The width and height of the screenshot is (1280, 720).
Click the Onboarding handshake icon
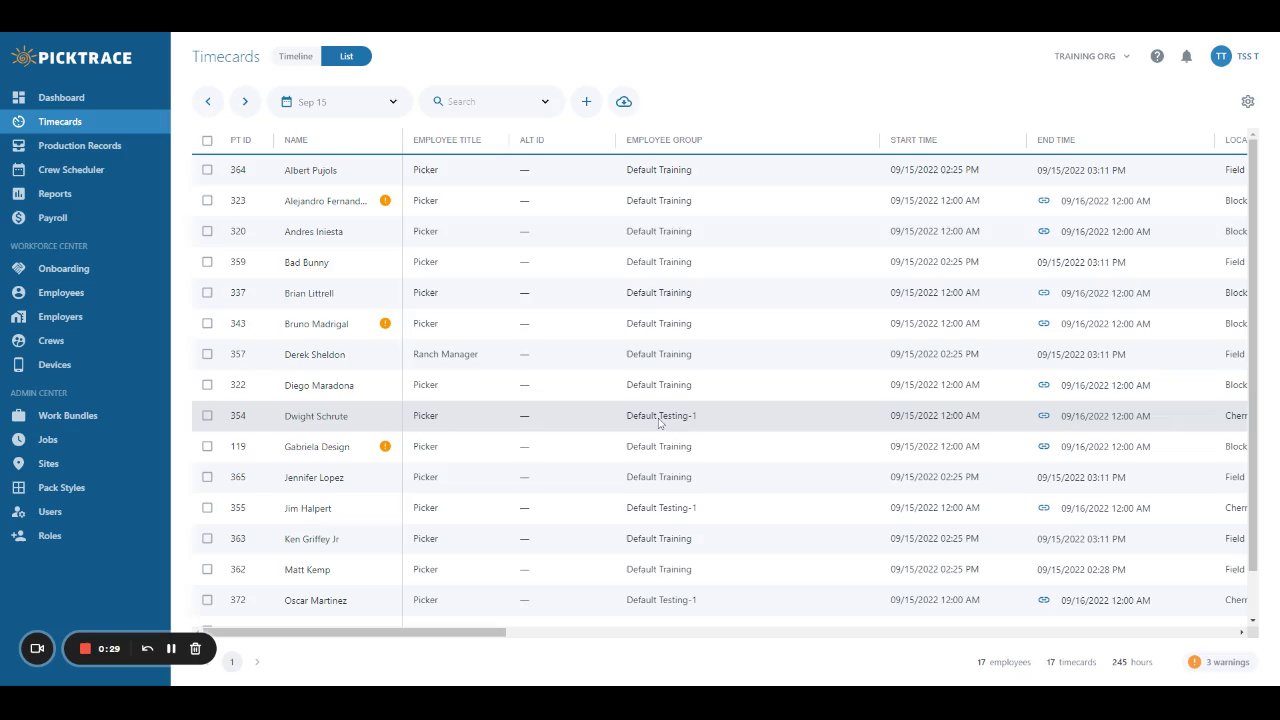tap(18, 268)
